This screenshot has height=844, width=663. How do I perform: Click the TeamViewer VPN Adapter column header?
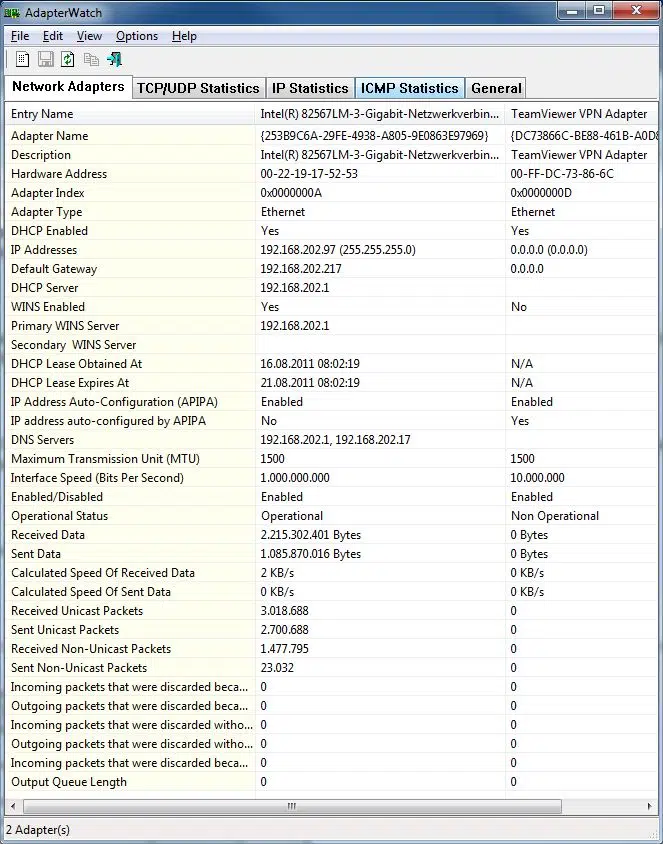(x=582, y=114)
